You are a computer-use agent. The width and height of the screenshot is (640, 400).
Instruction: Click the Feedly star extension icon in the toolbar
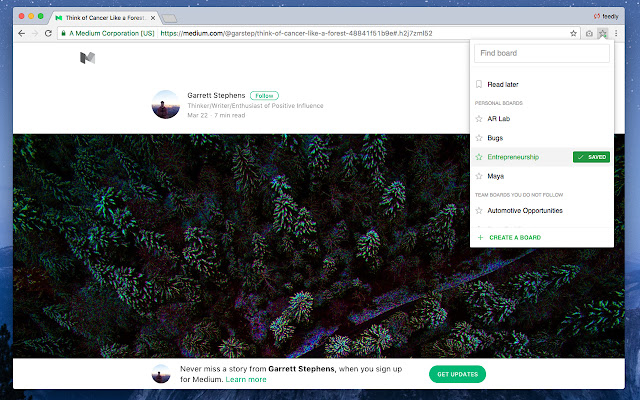602,33
